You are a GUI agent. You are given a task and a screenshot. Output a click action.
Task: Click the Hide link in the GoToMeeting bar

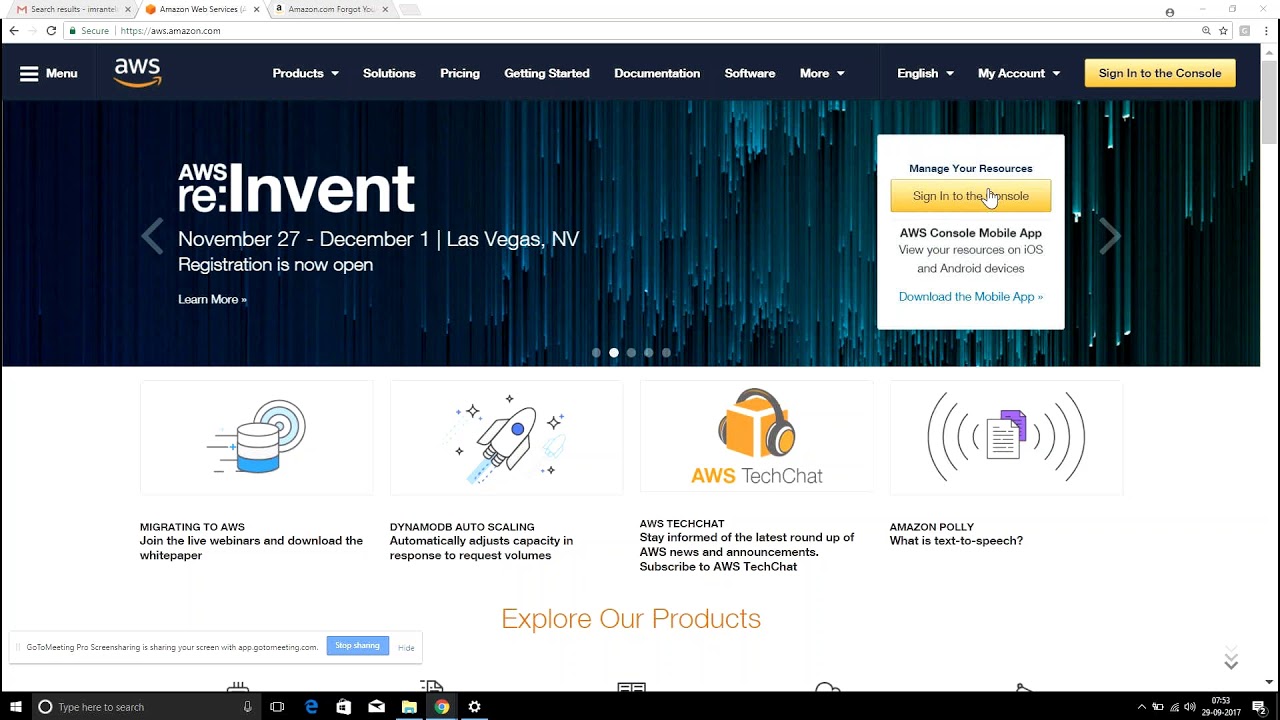tap(406, 648)
